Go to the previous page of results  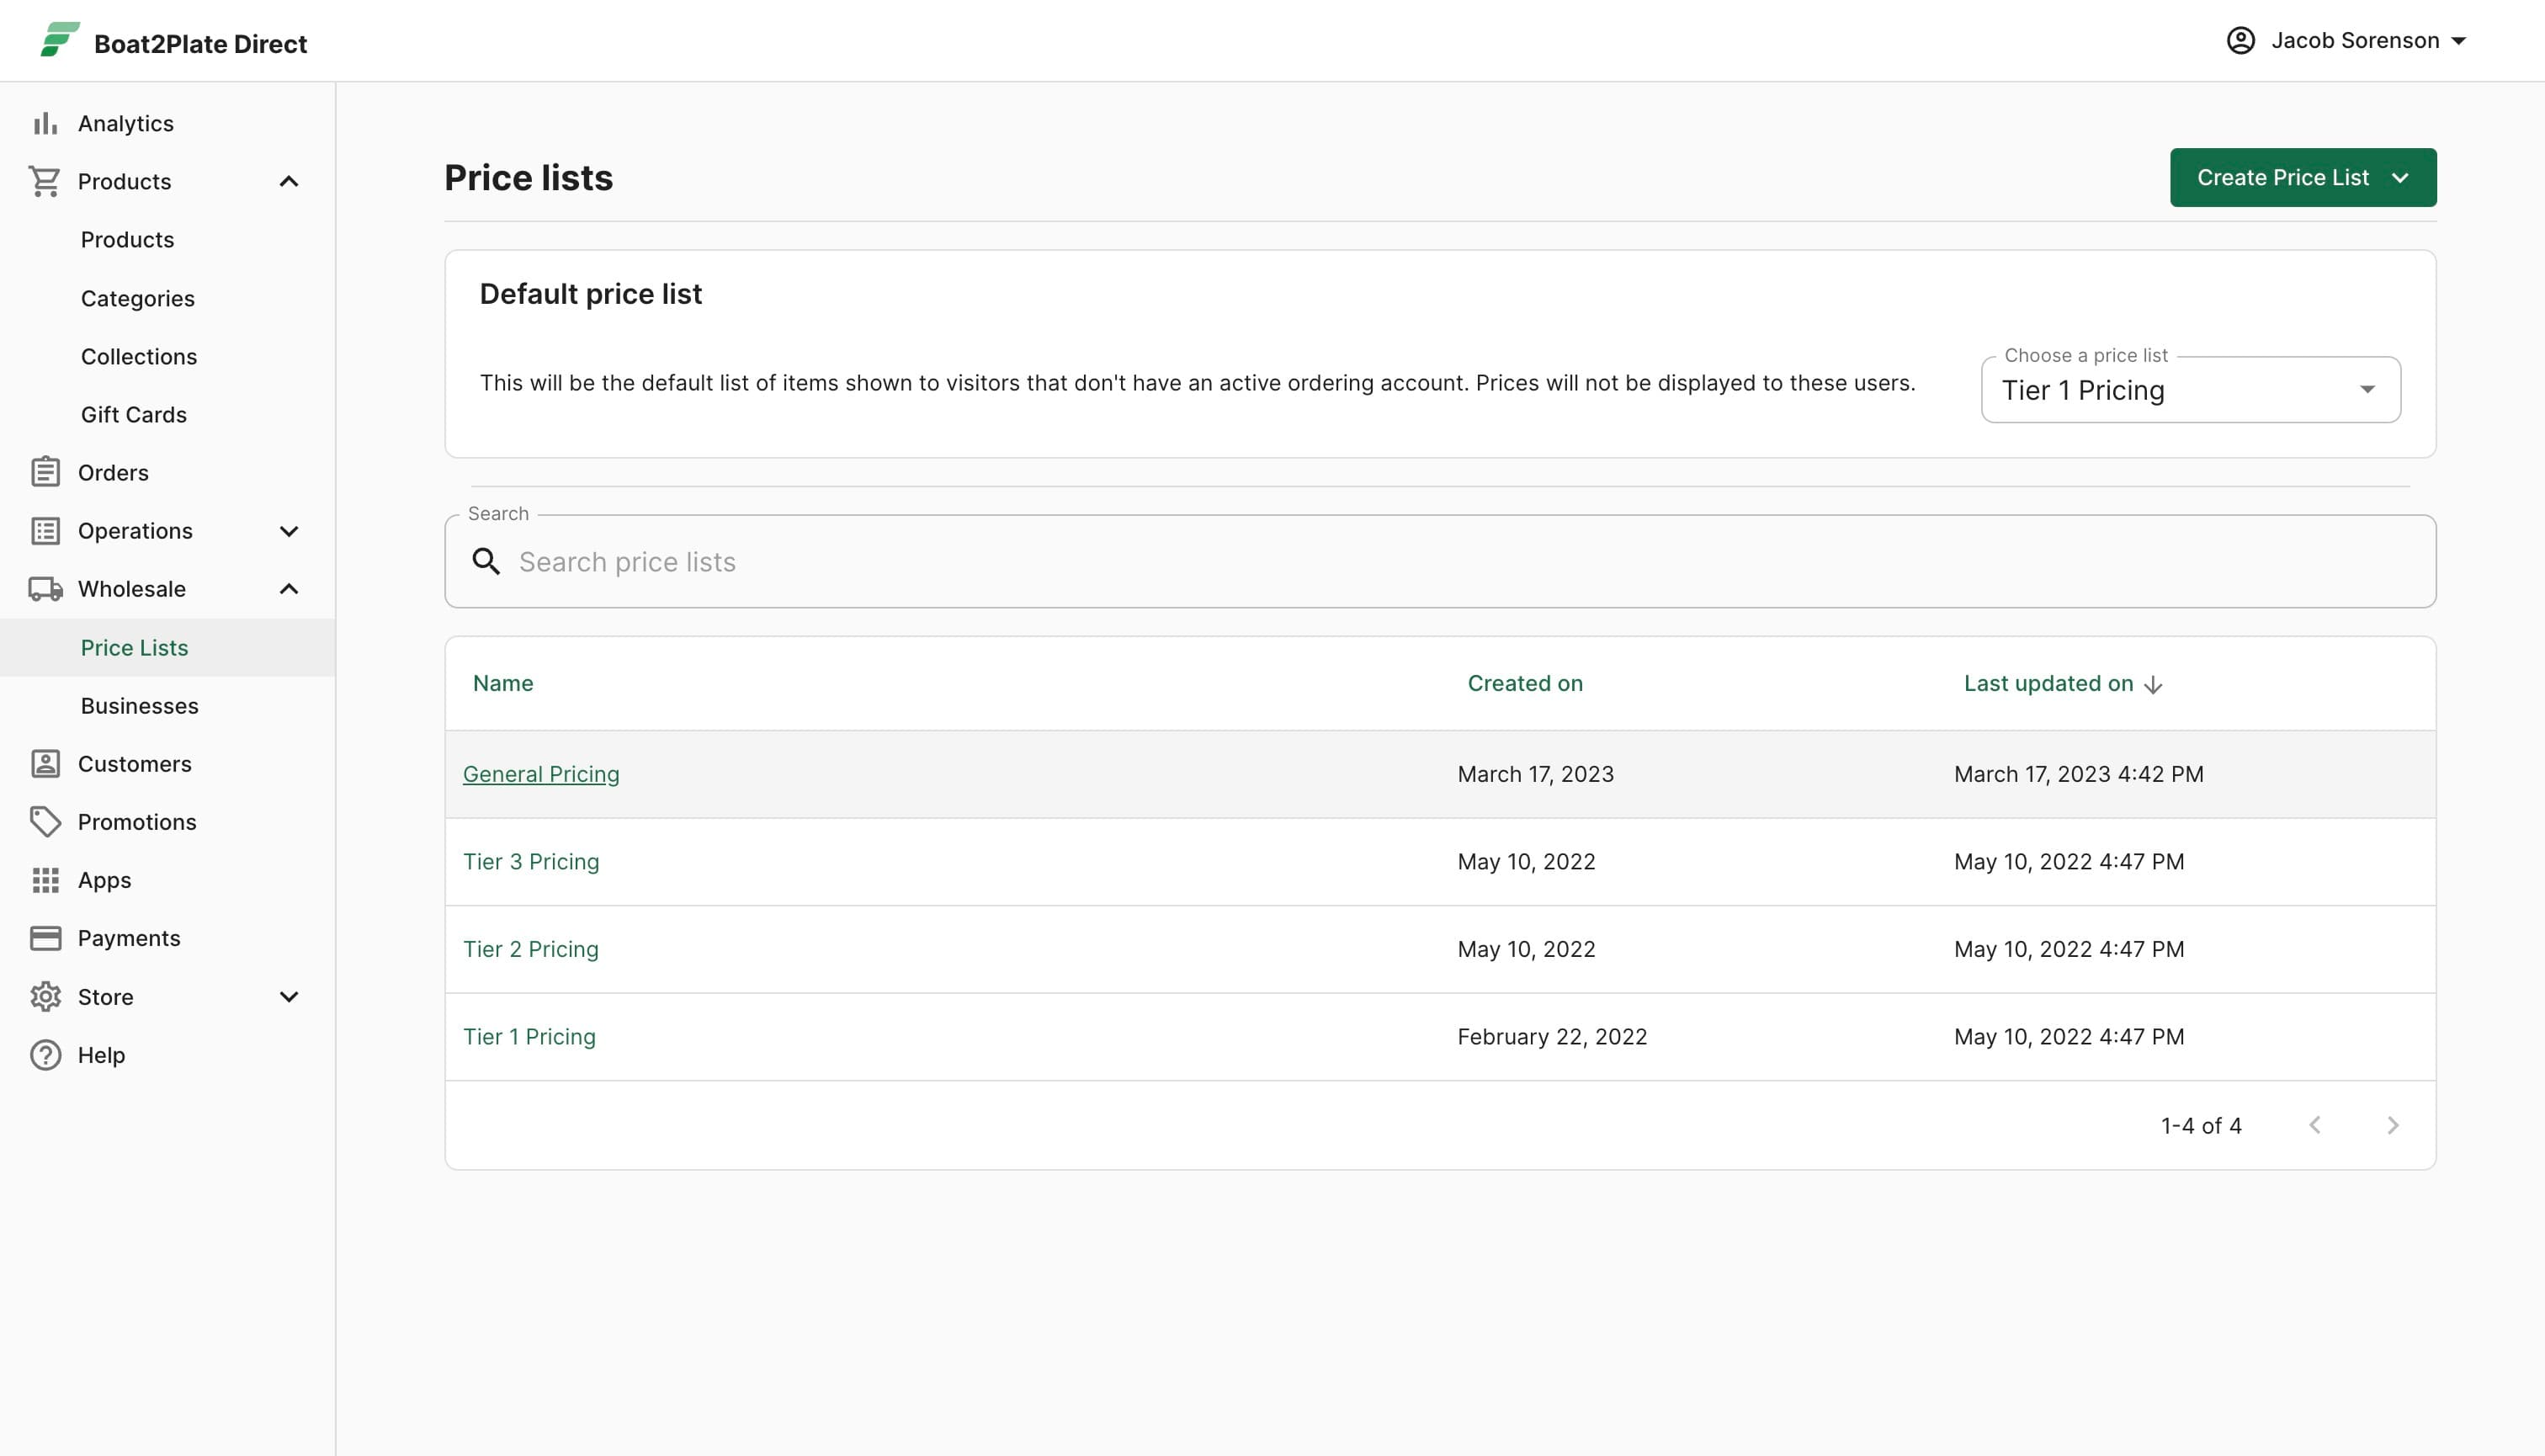[x=2314, y=1125]
